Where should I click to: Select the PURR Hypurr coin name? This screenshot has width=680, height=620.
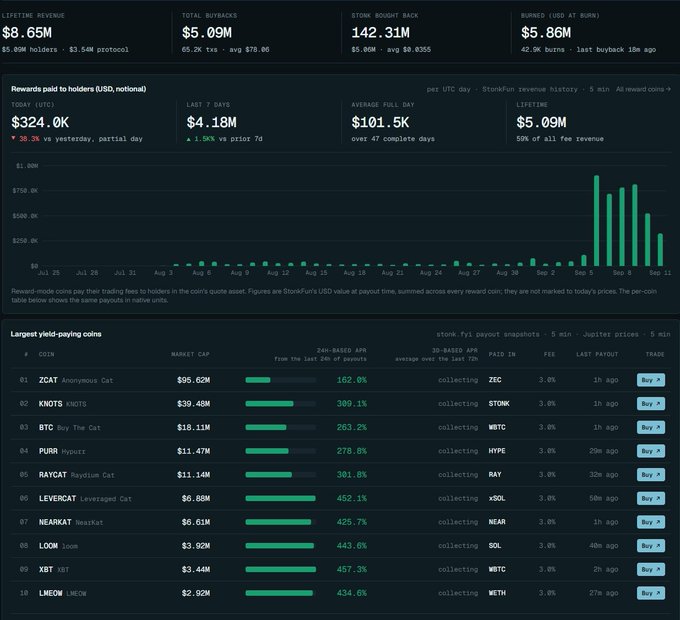pyautogui.click(x=62, y=451)
